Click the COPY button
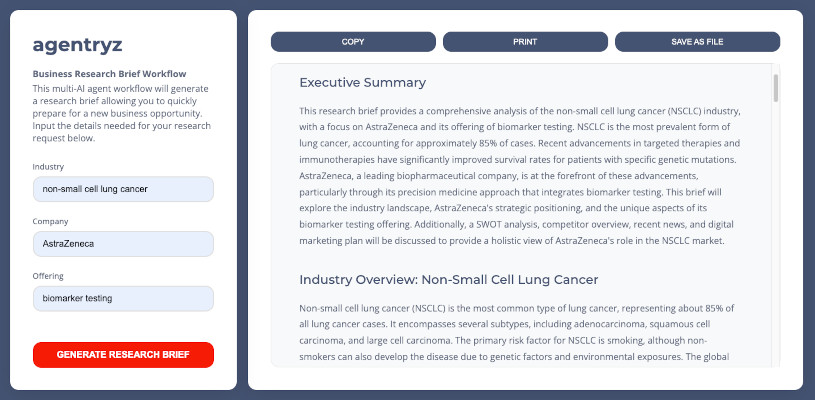Screen dimensions: 815x400 click(x=353, y=42)
